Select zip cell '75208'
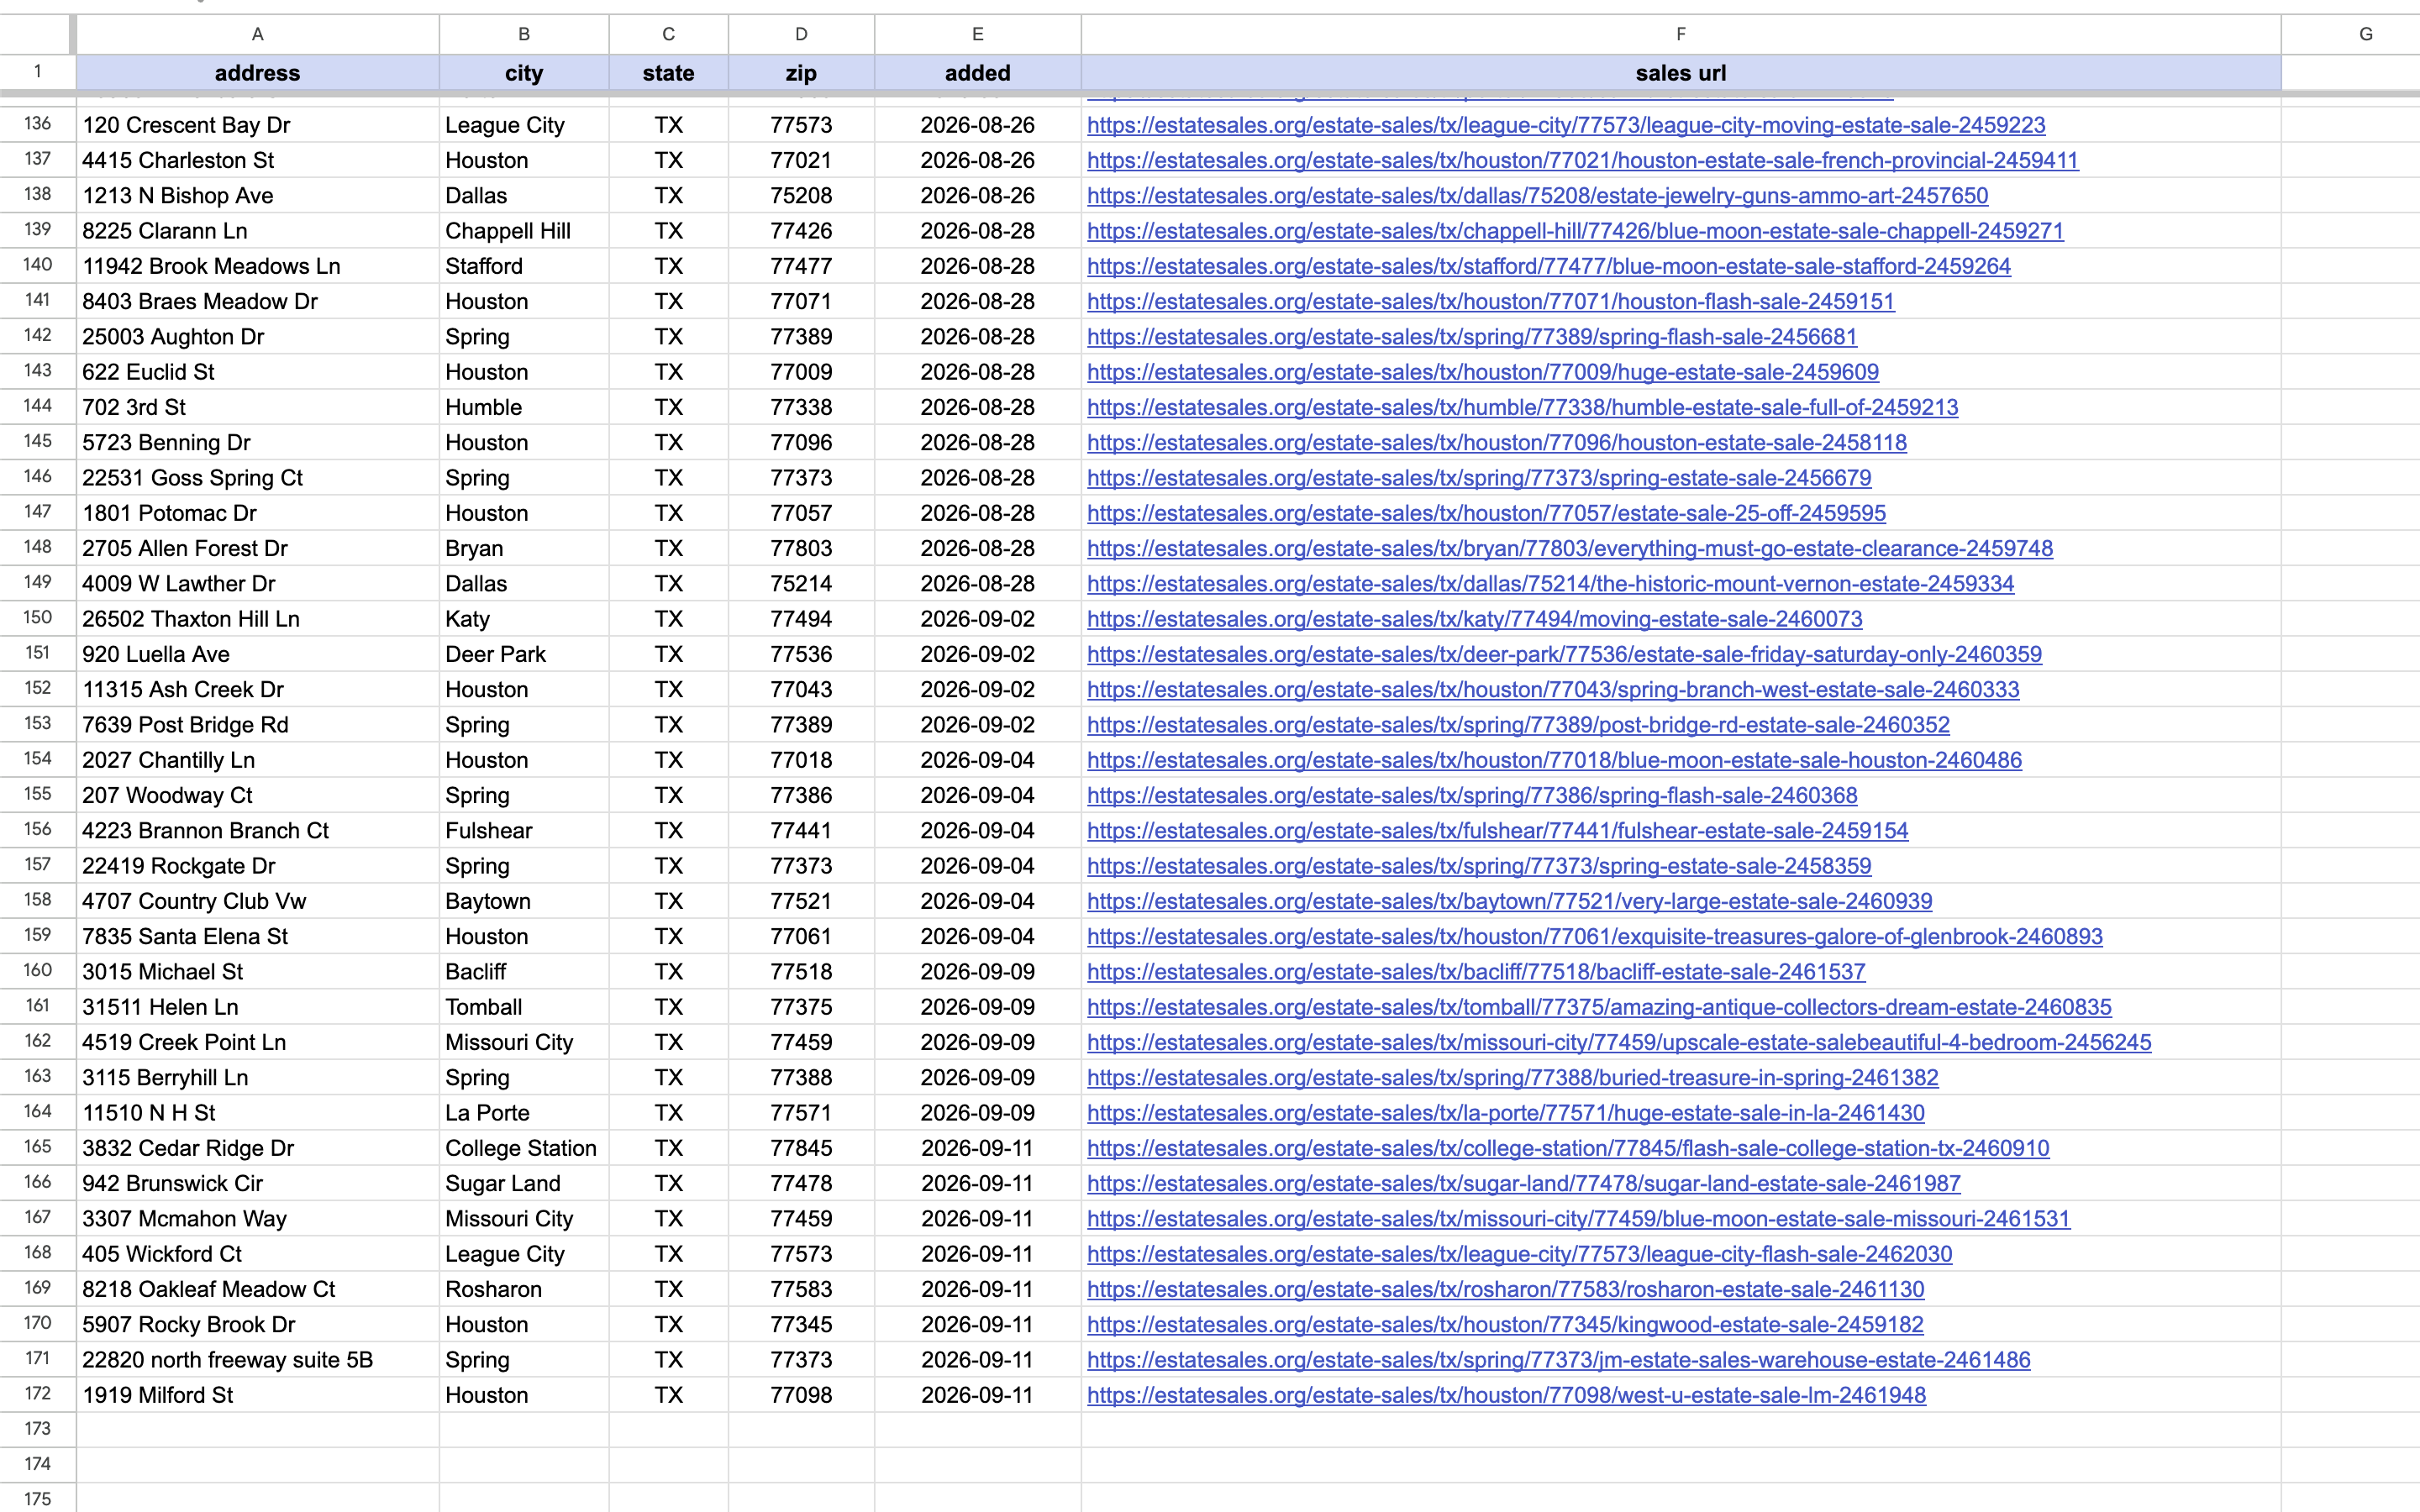 click(801, 195)
